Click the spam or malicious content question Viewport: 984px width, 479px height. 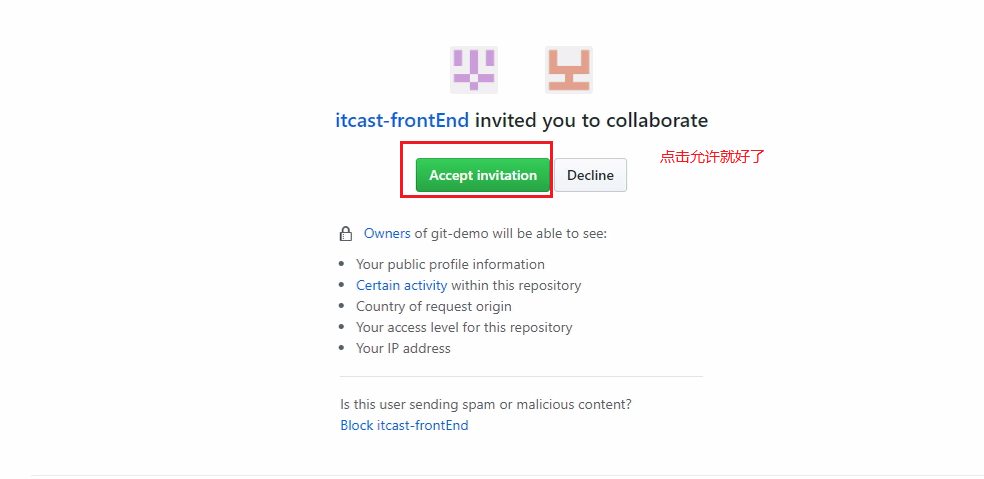486,404
